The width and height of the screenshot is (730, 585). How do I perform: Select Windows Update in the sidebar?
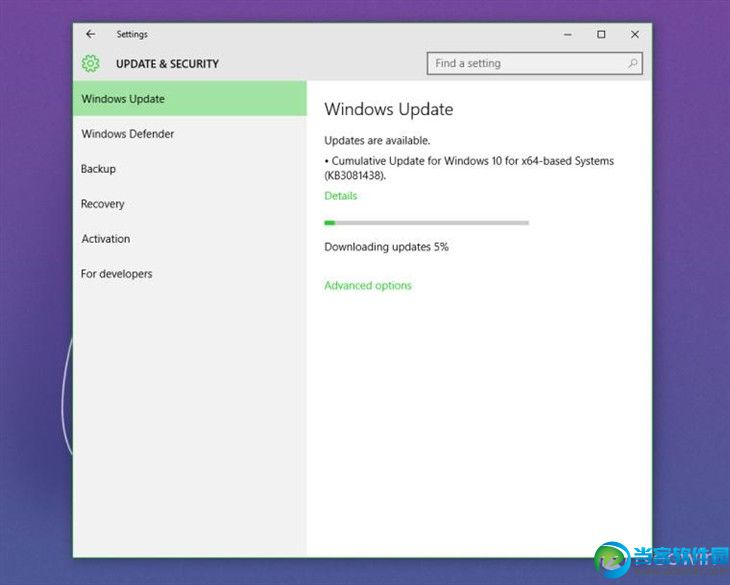[x=190, y=98]
